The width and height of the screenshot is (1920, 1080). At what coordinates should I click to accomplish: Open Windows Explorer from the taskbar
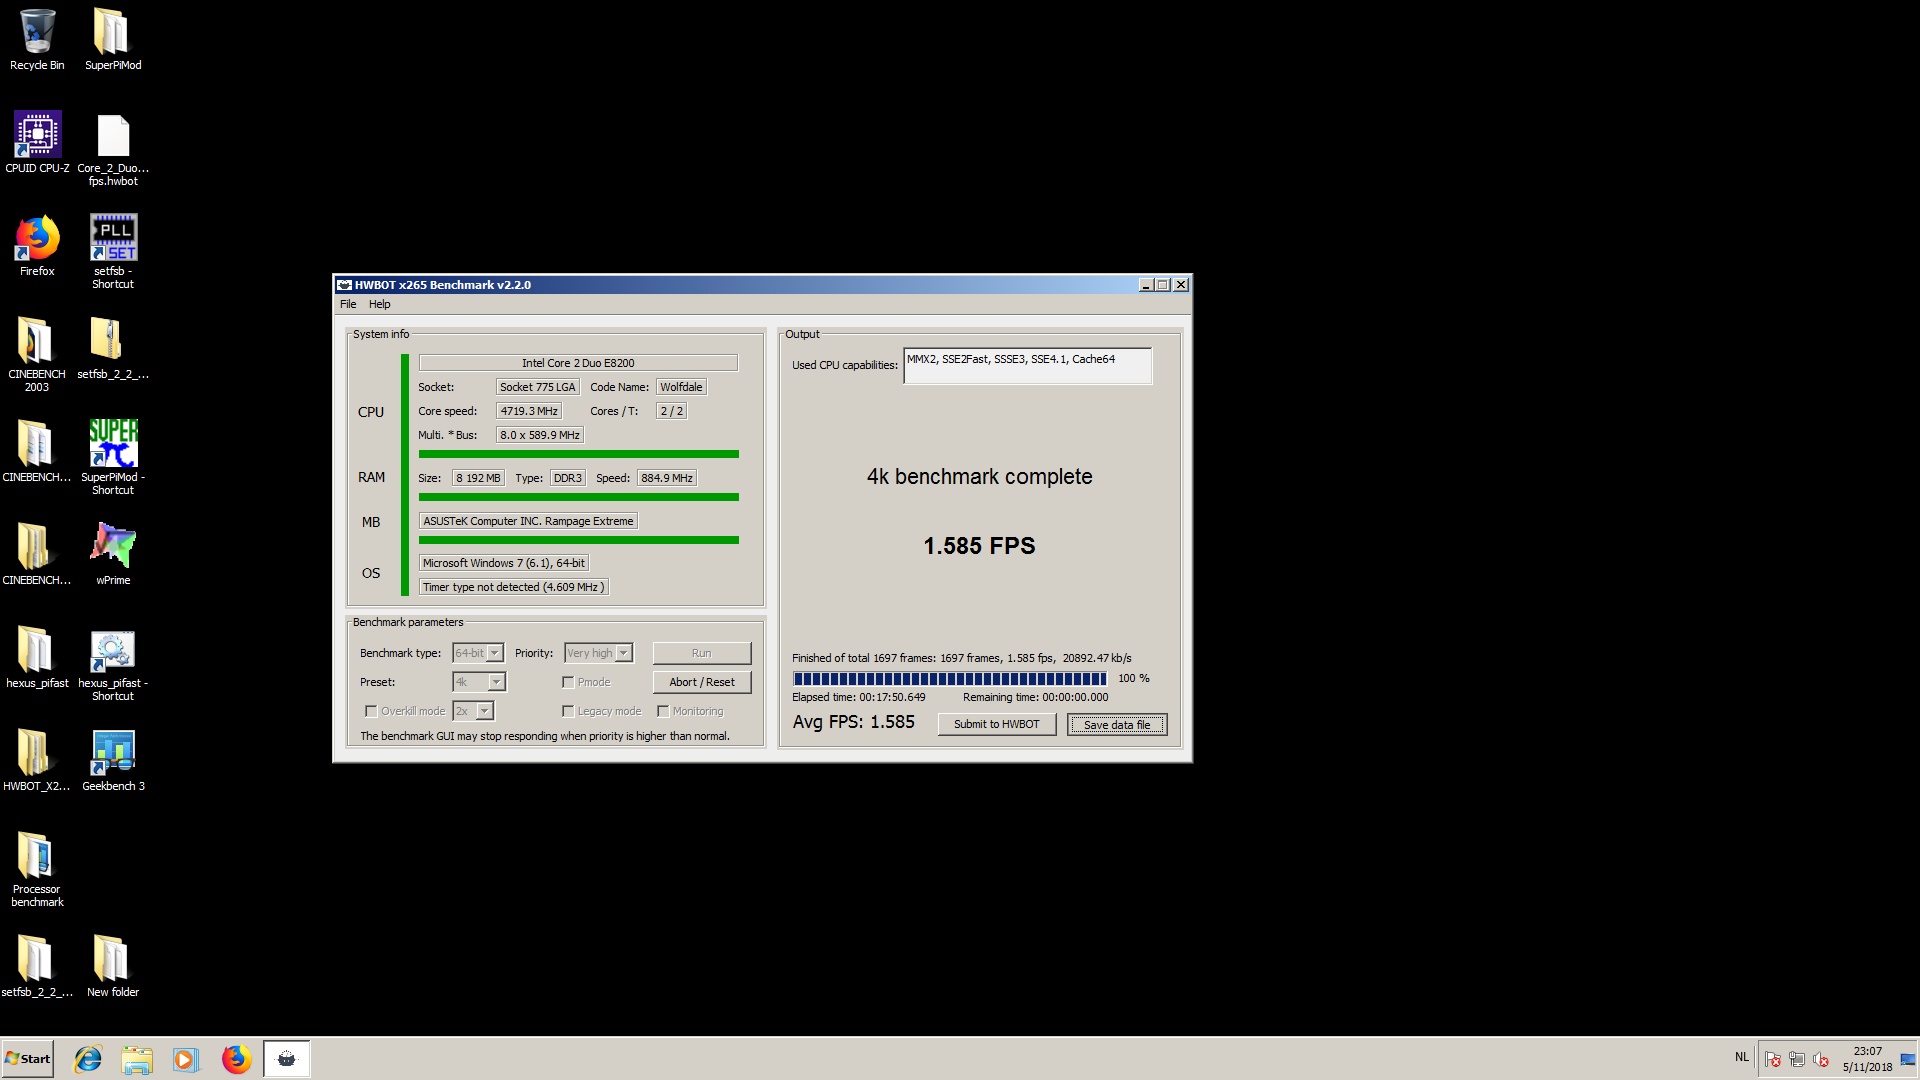[x=137, y=1059]
